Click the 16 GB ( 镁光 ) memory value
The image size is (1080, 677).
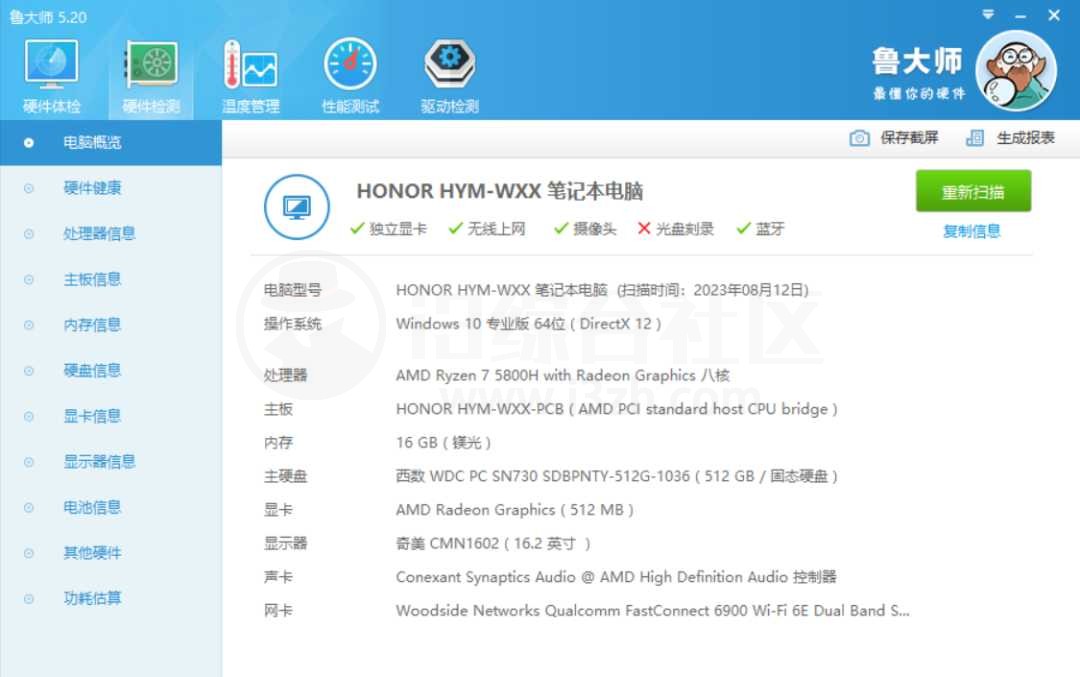(444, 443)
